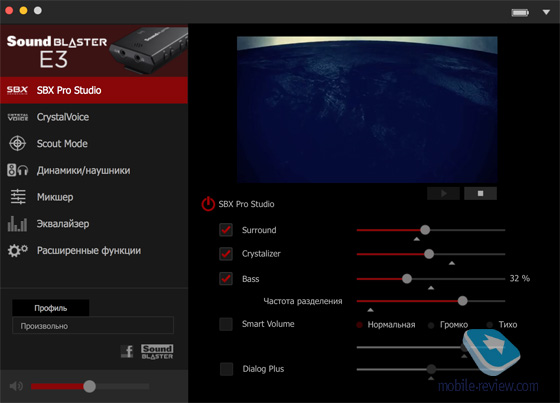Play the demo video
Screen dimensions: 560x403
click(444, 193)
